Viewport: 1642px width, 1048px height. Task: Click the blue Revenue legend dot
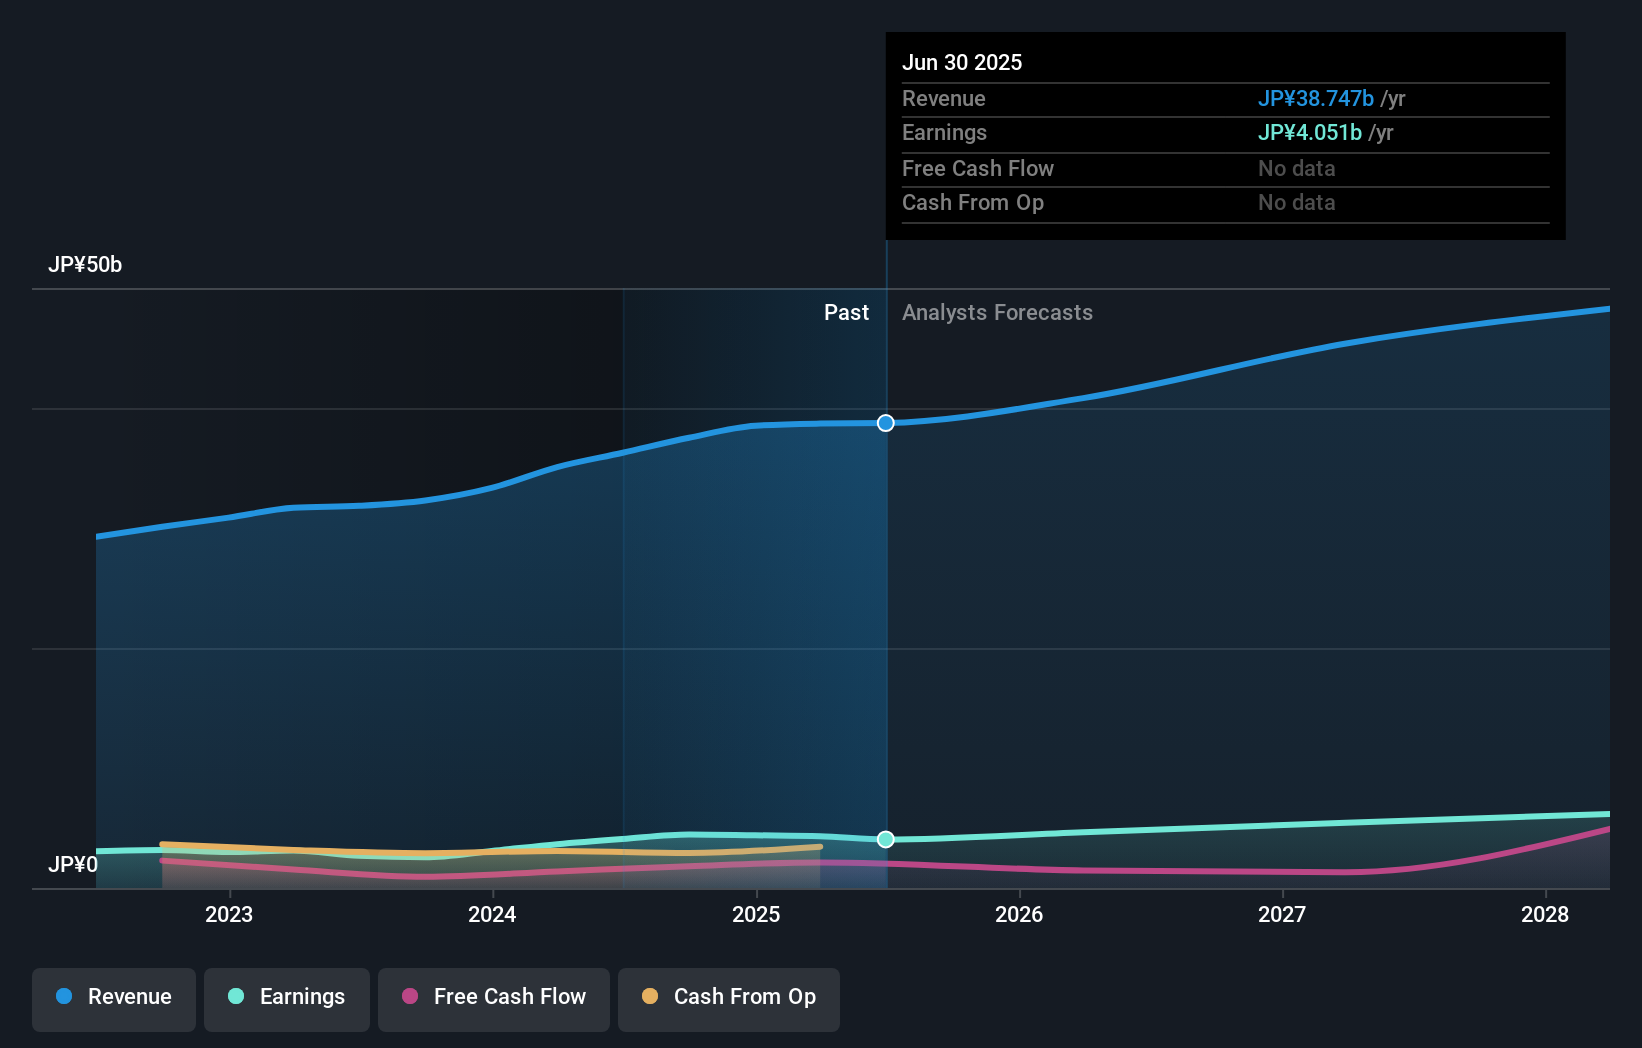(63, 996)
